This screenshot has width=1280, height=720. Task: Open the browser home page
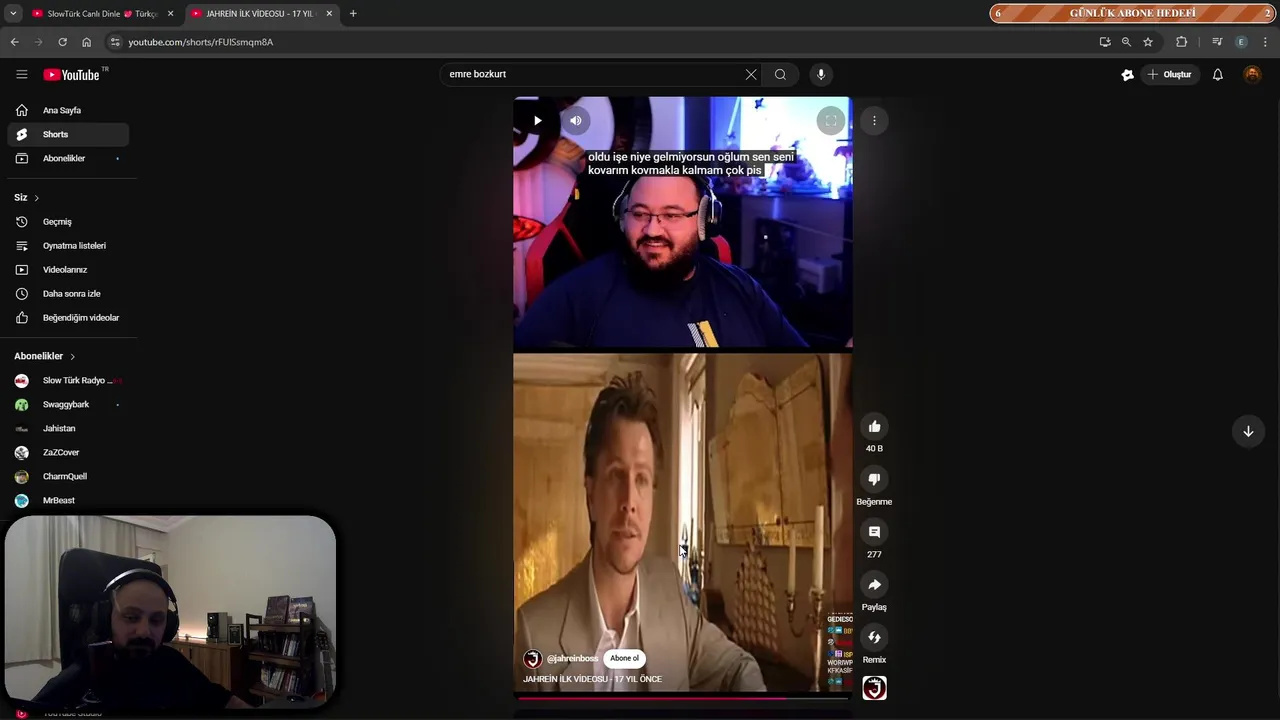pyautogui.click(x=86, y=42)
